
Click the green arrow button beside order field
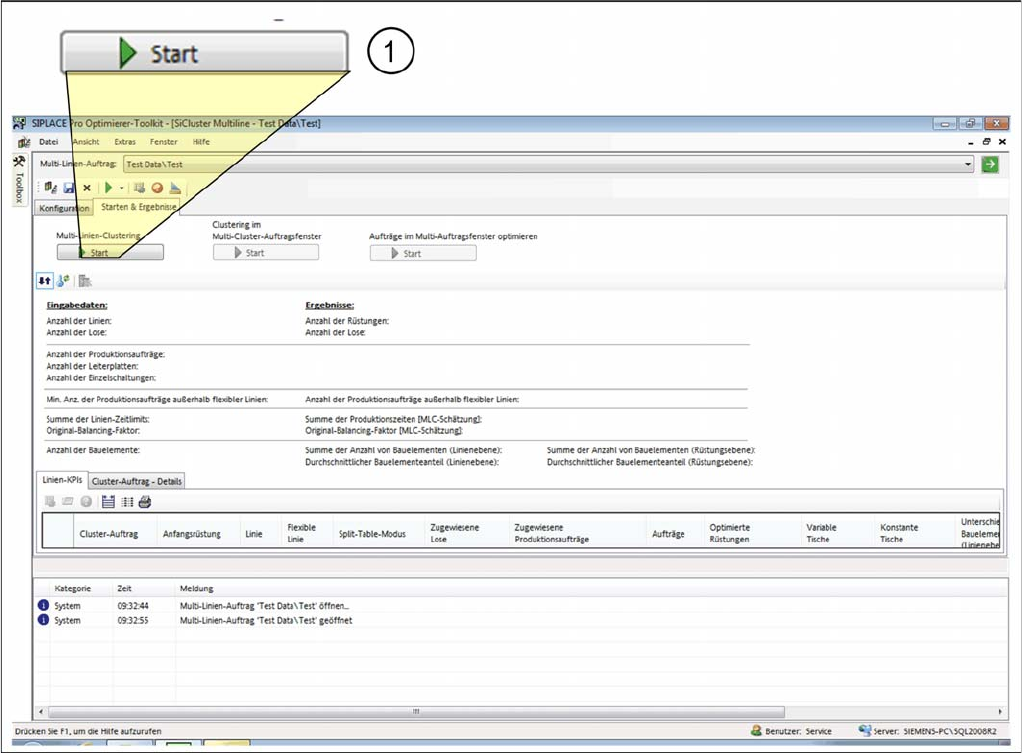coord(989,164)
